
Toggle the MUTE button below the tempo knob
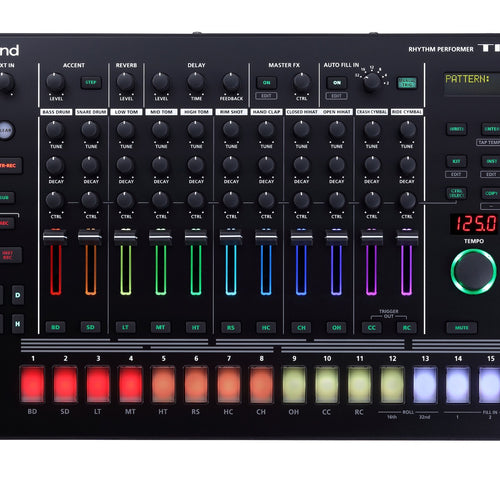[462, 327]
